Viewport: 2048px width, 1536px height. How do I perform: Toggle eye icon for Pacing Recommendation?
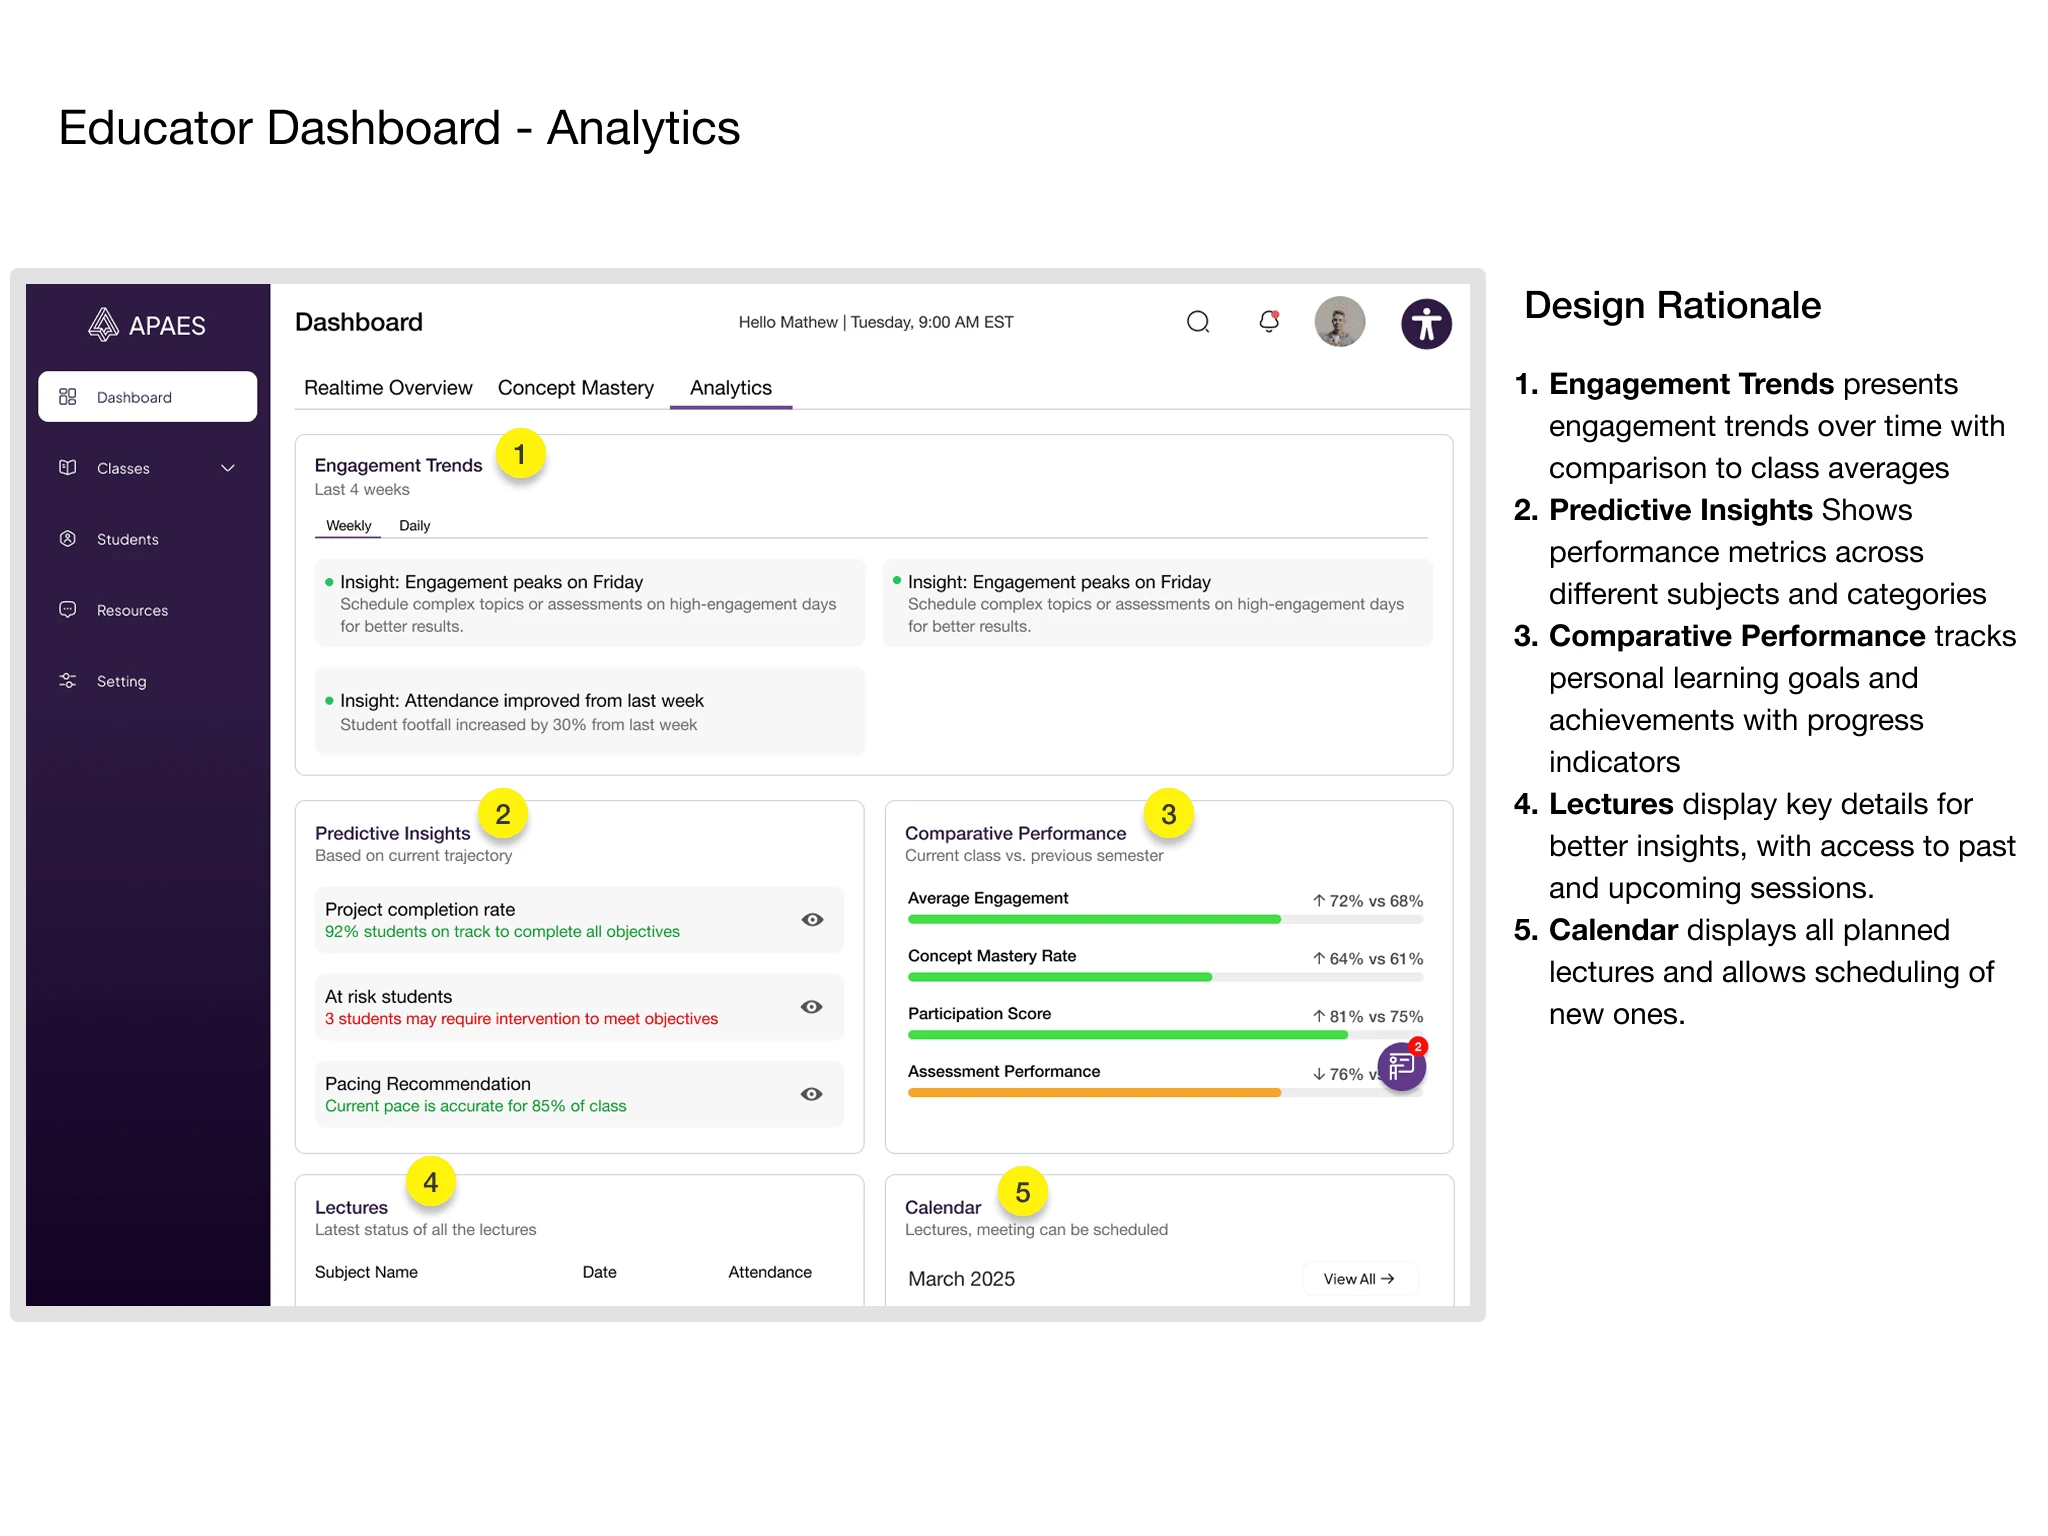pyautogui.click(x=812, y=1094)
